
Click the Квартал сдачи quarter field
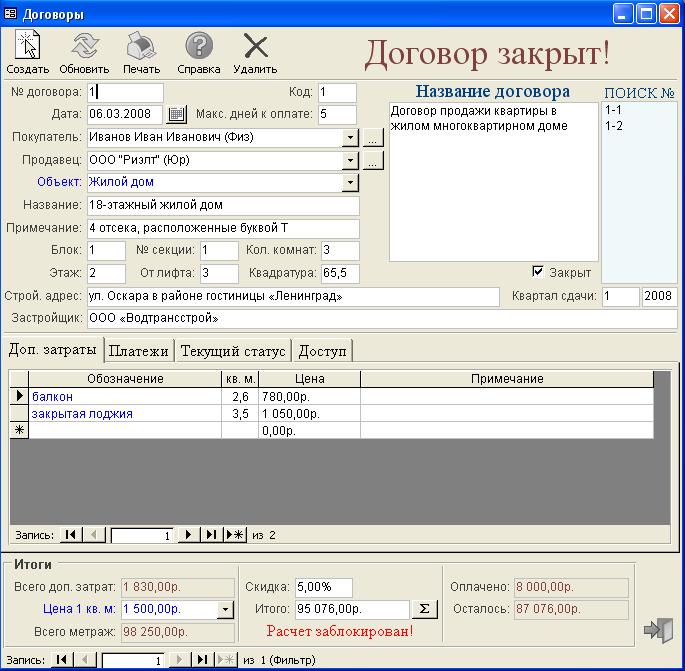tap(621, 297)
